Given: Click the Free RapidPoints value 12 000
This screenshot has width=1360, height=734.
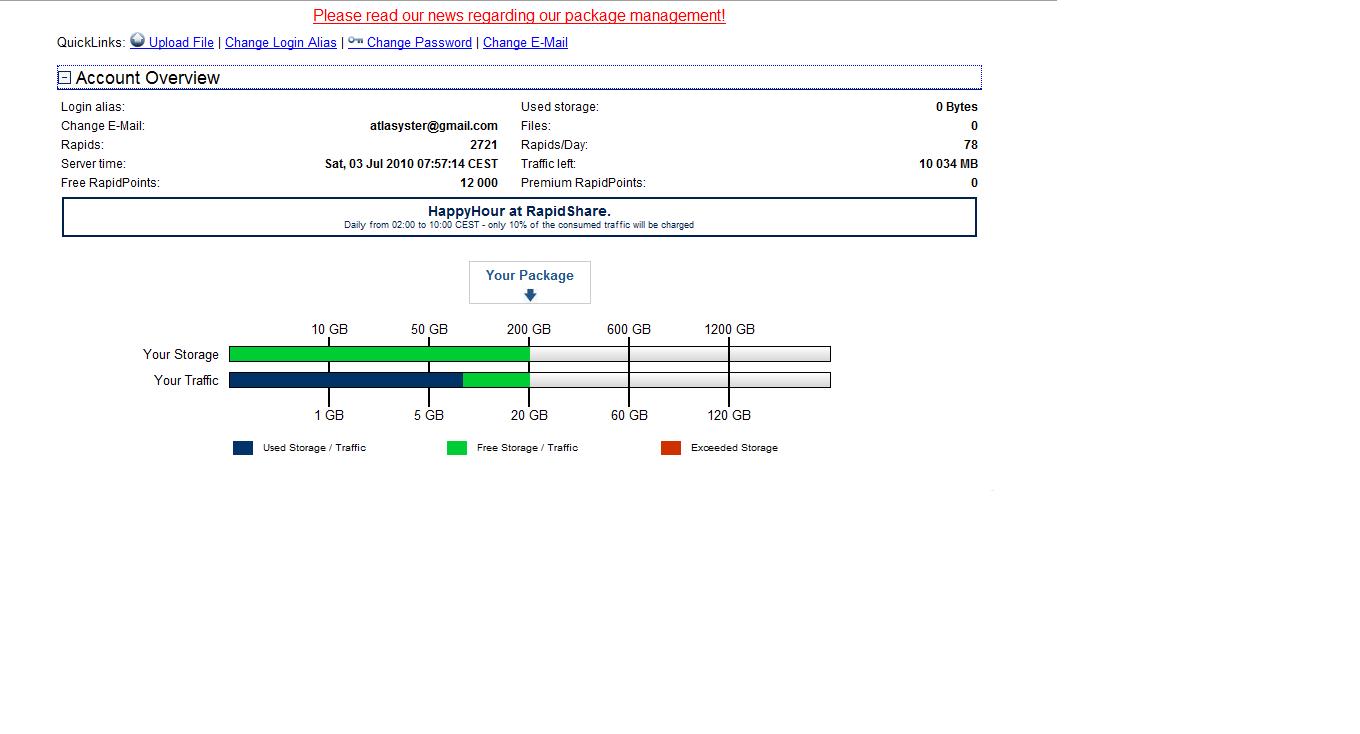Looking at the screenshot, I should pyautogui.click(x=479, y=183).
